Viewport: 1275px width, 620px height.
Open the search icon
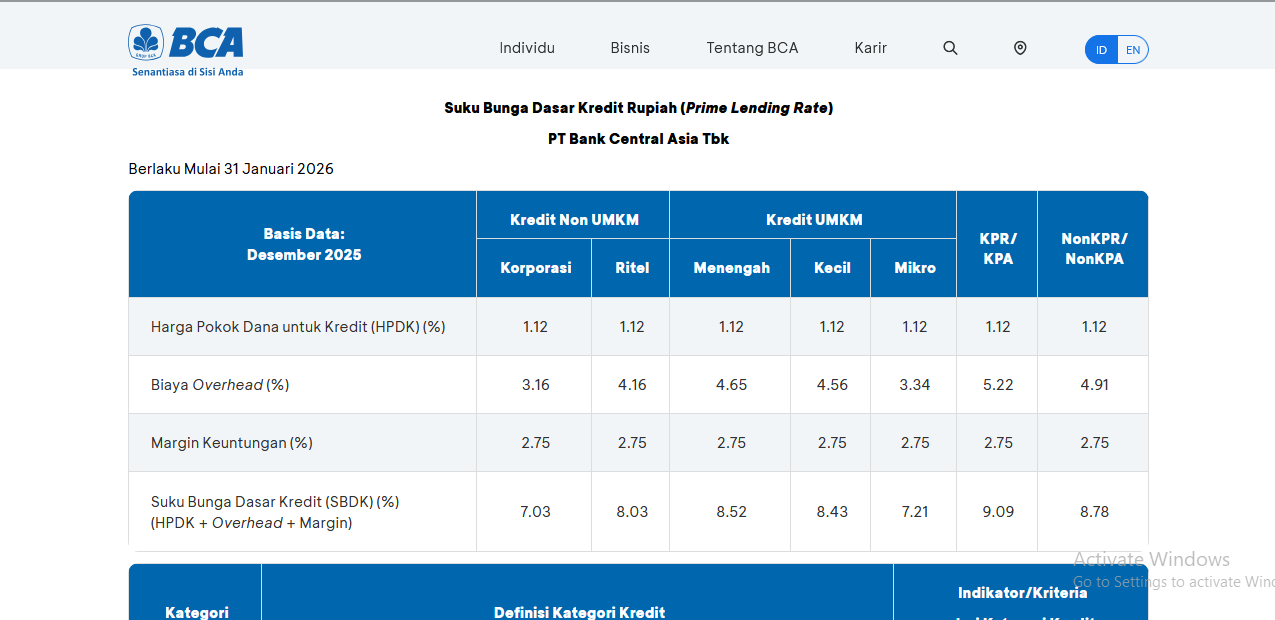pos(949,48)
